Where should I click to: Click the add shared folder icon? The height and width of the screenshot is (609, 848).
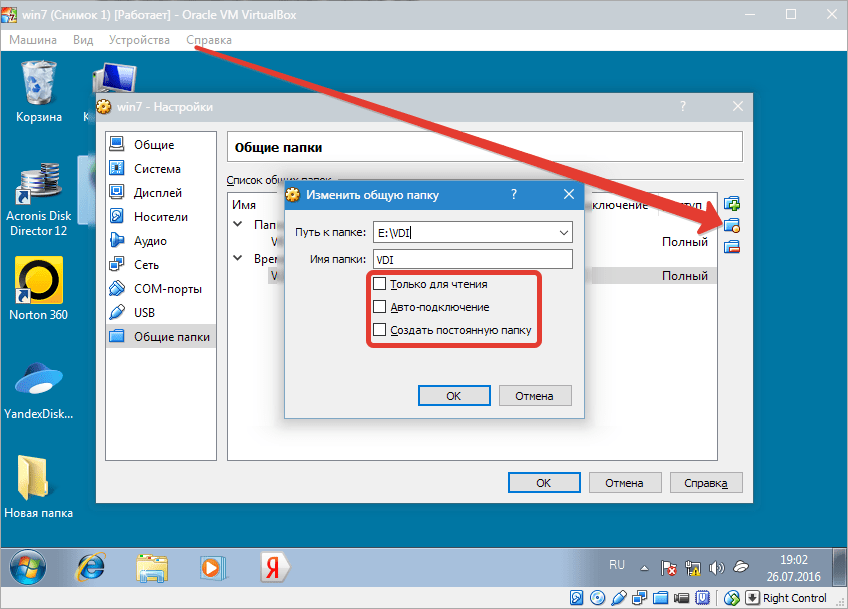pos(731,205)
